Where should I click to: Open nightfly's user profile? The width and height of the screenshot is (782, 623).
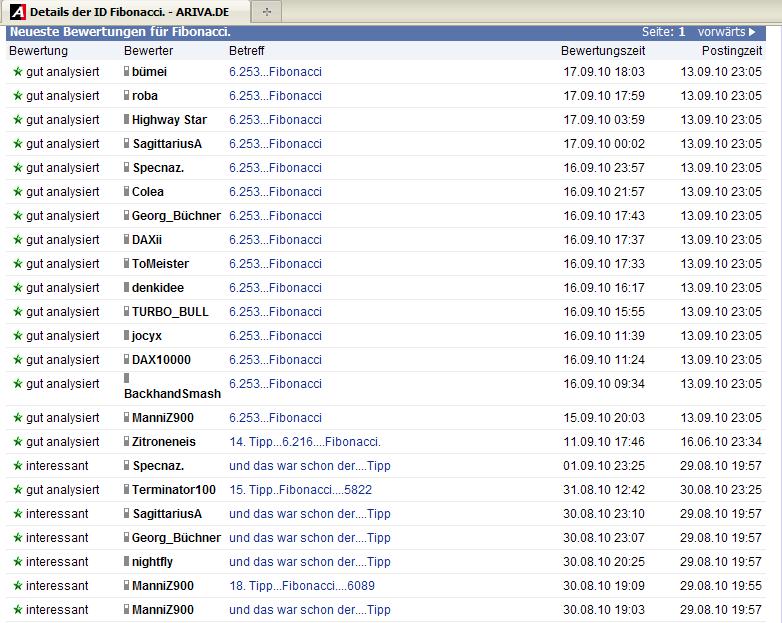click(152, 562)
